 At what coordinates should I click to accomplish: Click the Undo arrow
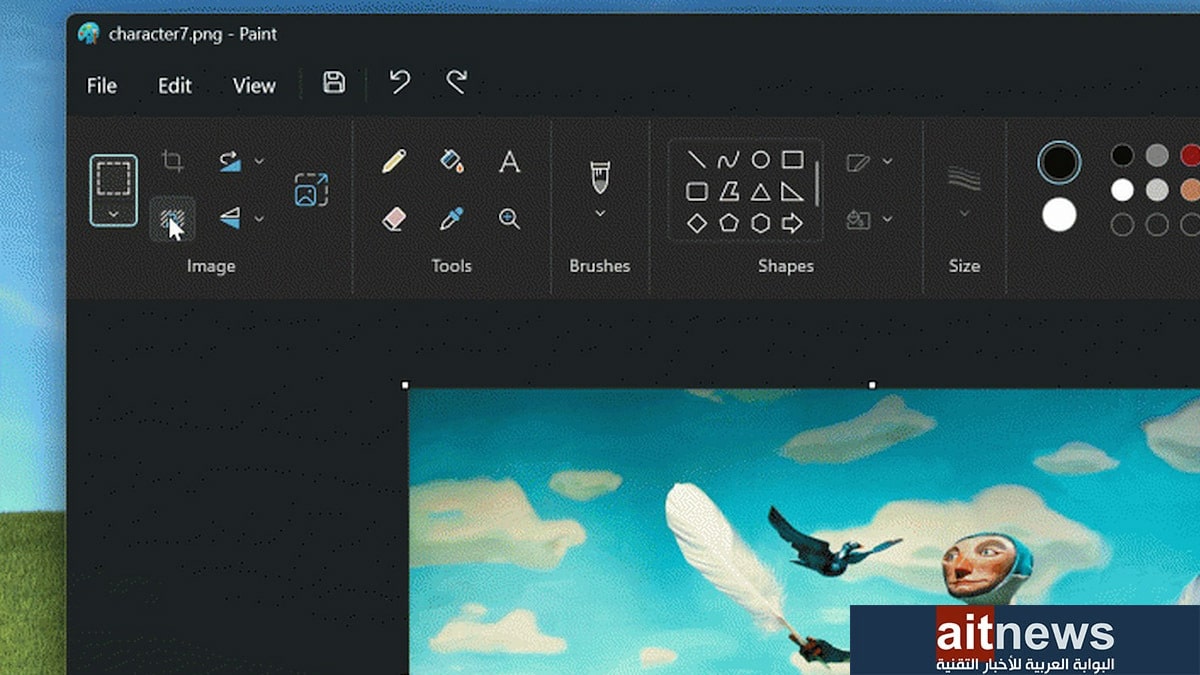(x=400, y=82)
